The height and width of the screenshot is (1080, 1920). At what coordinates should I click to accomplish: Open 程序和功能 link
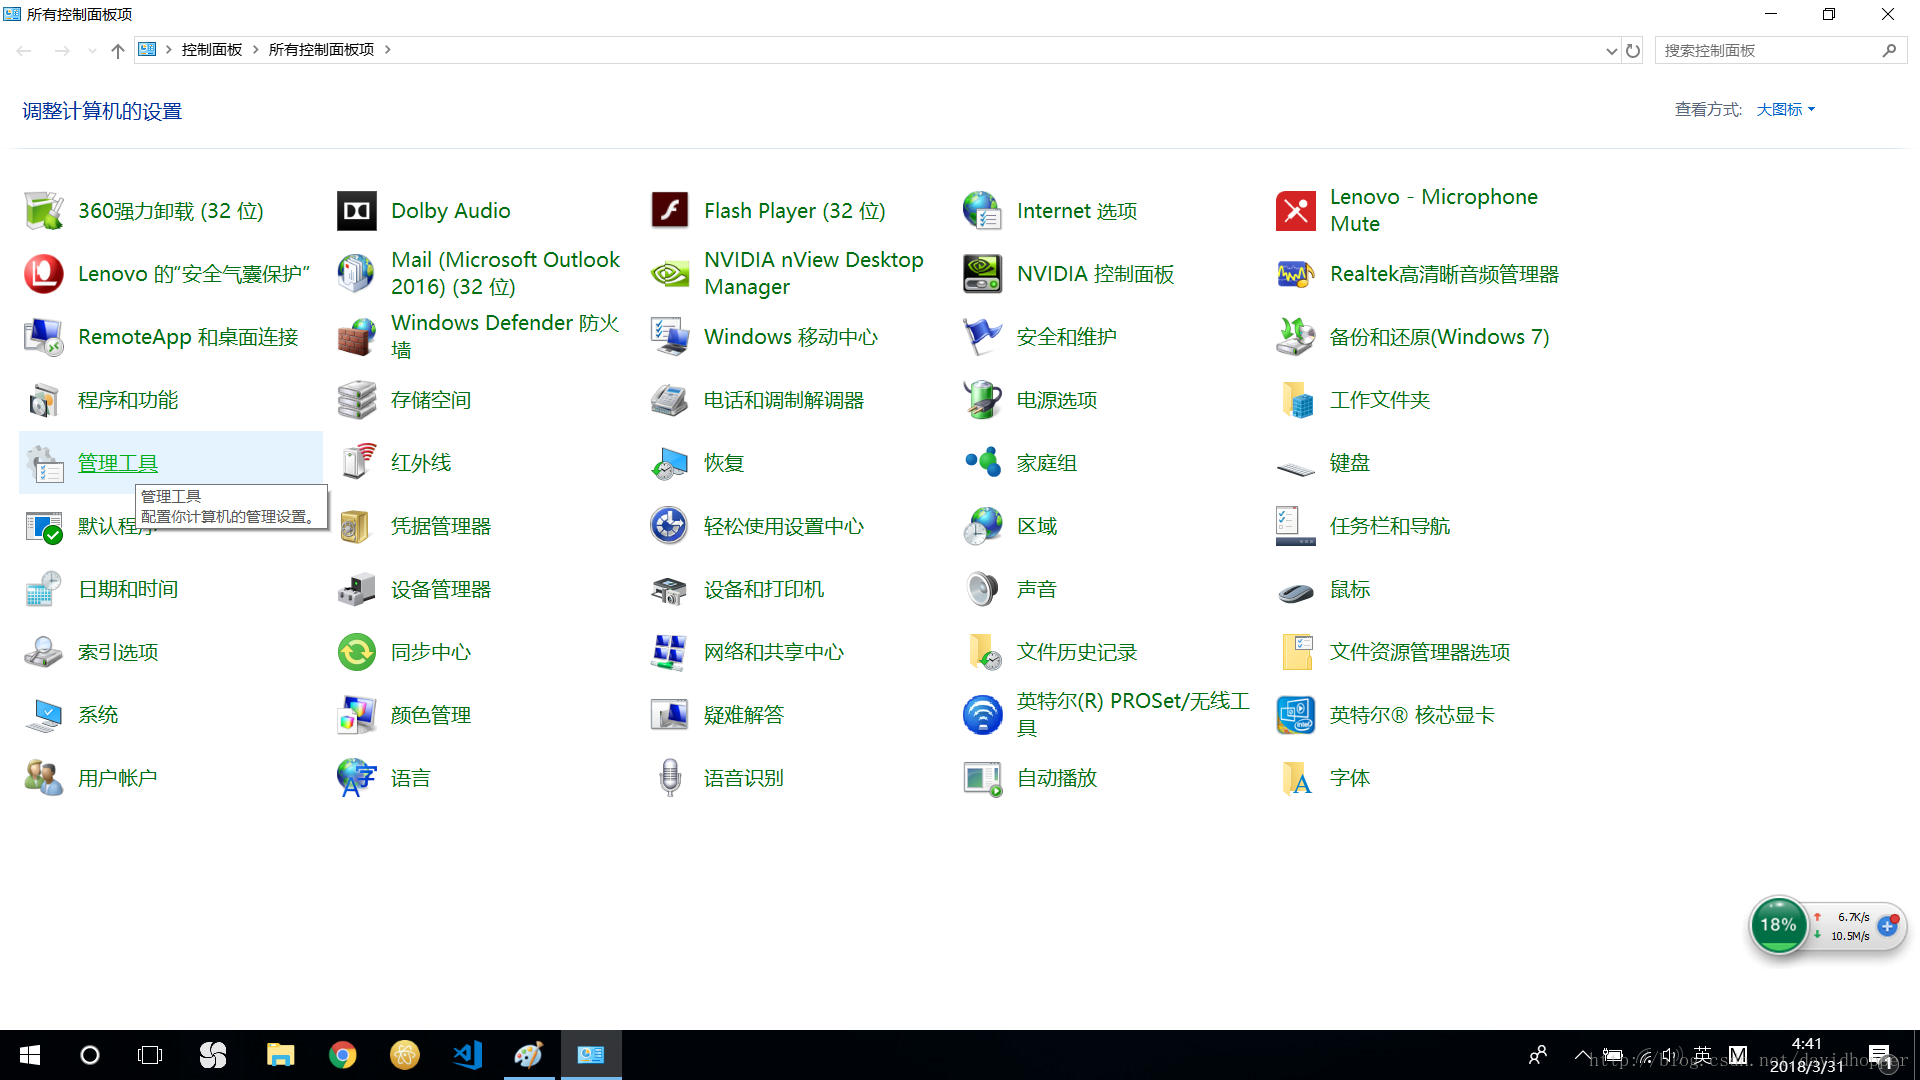(x=128, y=400)
